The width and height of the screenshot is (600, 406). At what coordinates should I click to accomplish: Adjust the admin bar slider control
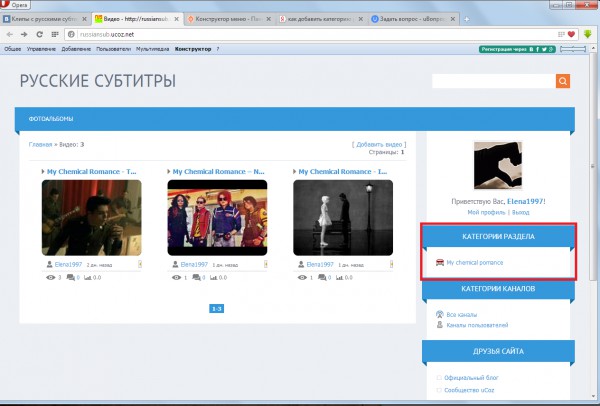tap(573, 49)
